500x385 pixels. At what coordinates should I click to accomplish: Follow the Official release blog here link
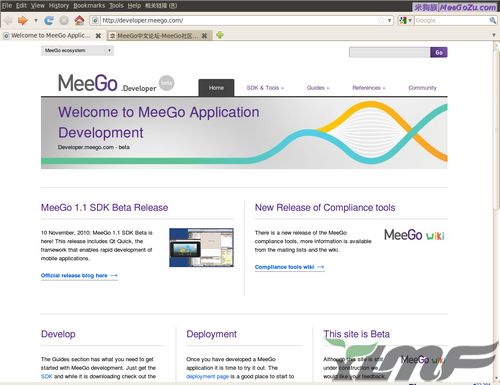click(79, 276)
